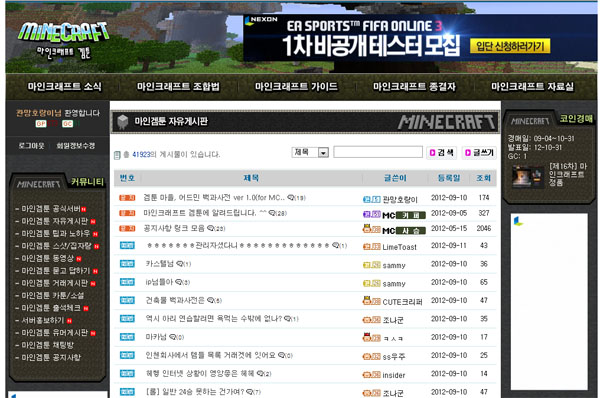Click 입단 신청하러가기 yellow button
Image resolution: width=600 pixels, height=398 pixels.
tap(510, 46)
